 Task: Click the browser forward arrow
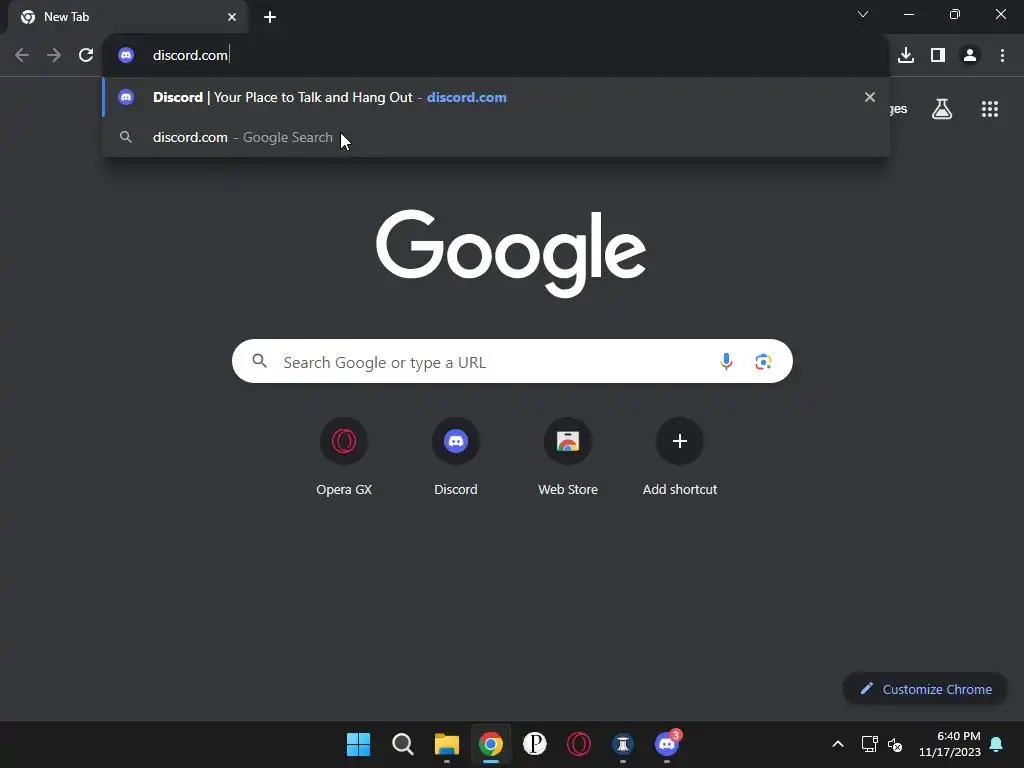coord(54,55)
